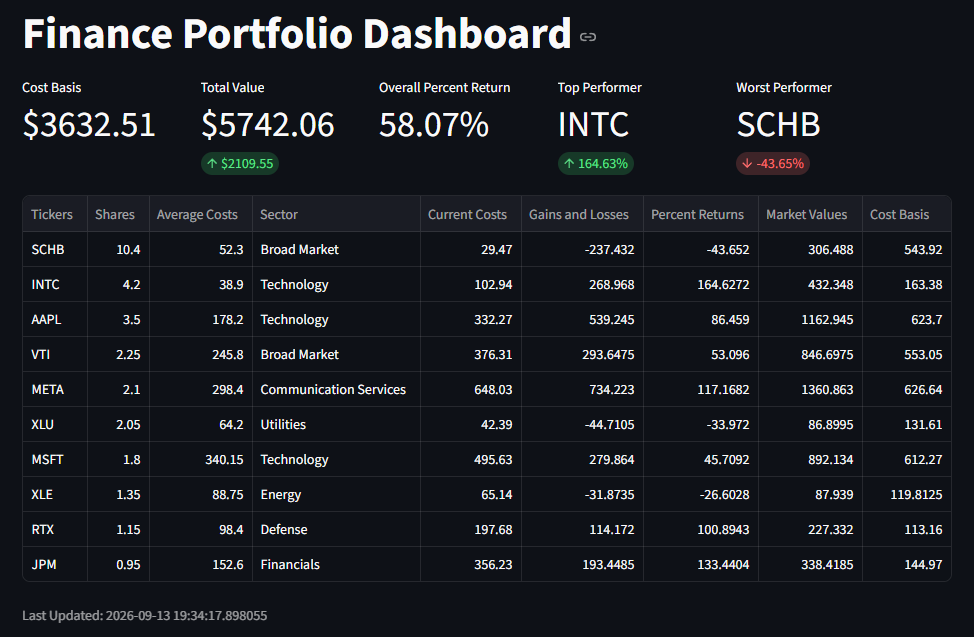Viewport: 974px width, 637px height.
Task: Select the MSFT ticker cell
Action: click(55, 459)
